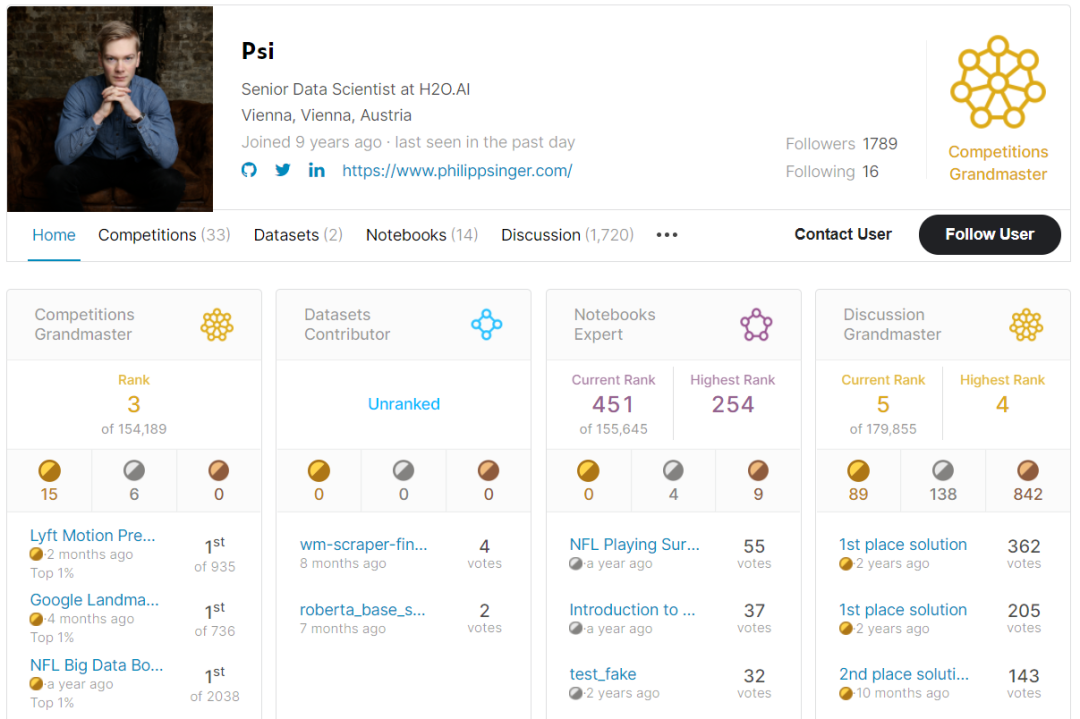Open the Lyft Motion Prediction competition link
The width and height of the screenshot is (1080, 719).
(x=94, y=536)
